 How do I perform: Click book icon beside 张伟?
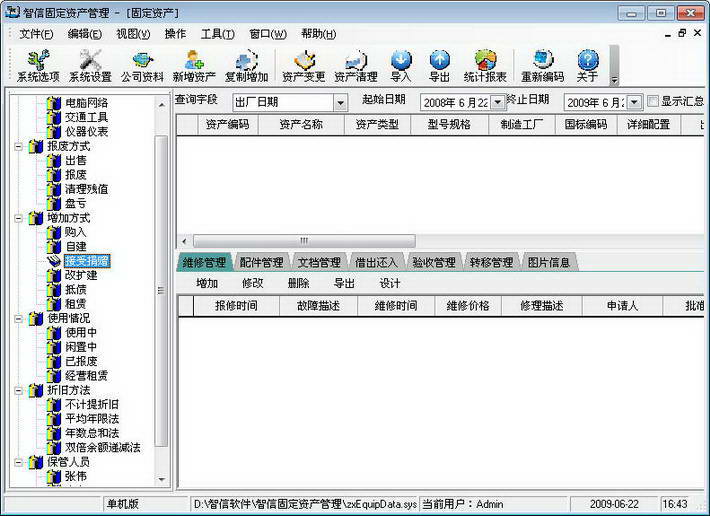click(x=53, y=476)
